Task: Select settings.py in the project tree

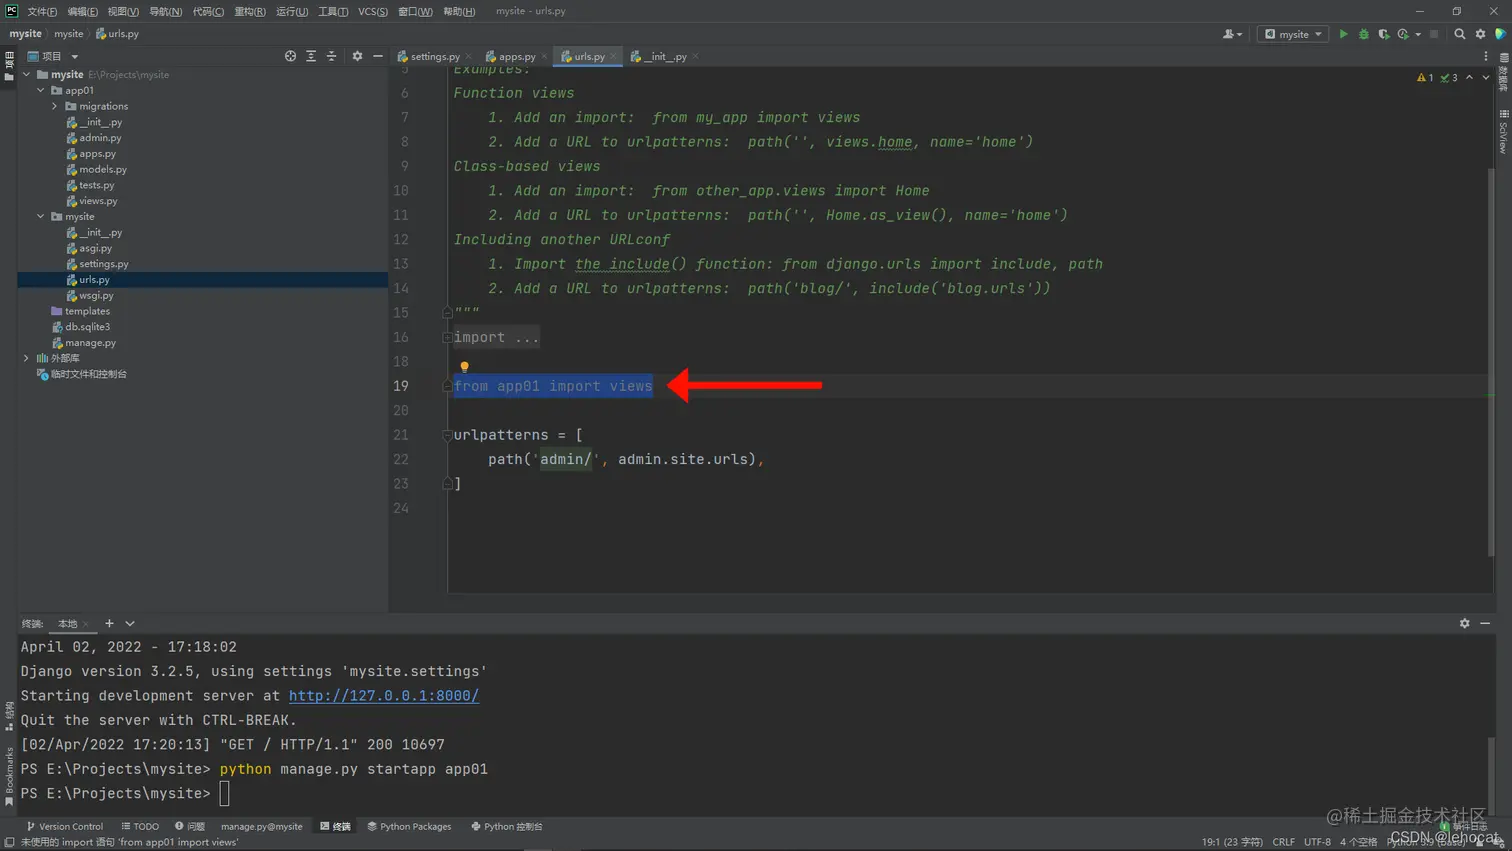Action: [x=104, y=263]
